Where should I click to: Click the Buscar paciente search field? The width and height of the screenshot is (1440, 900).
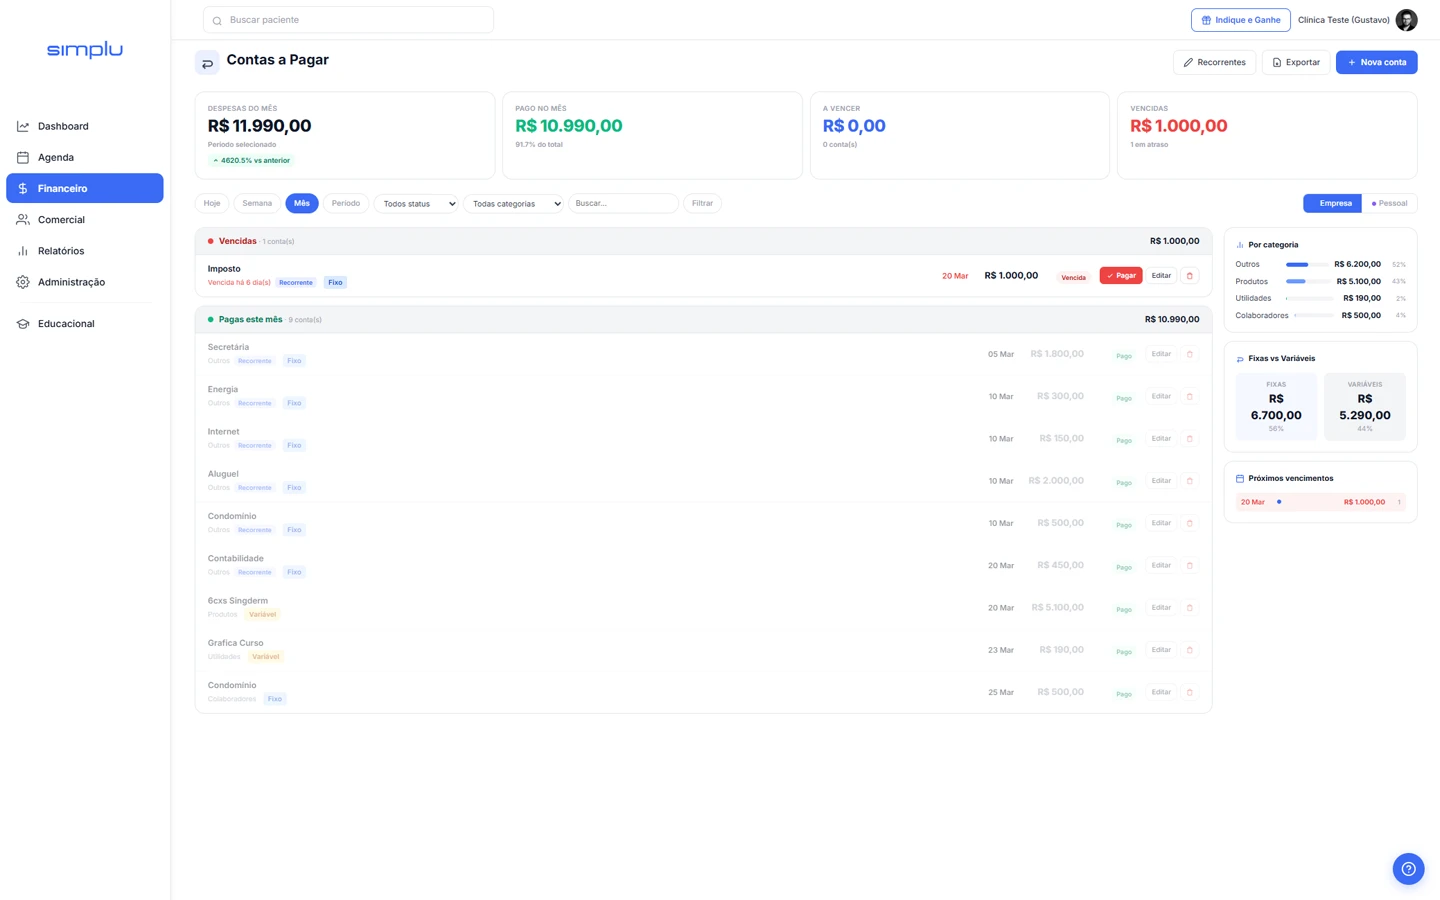[x=348, y=20]
